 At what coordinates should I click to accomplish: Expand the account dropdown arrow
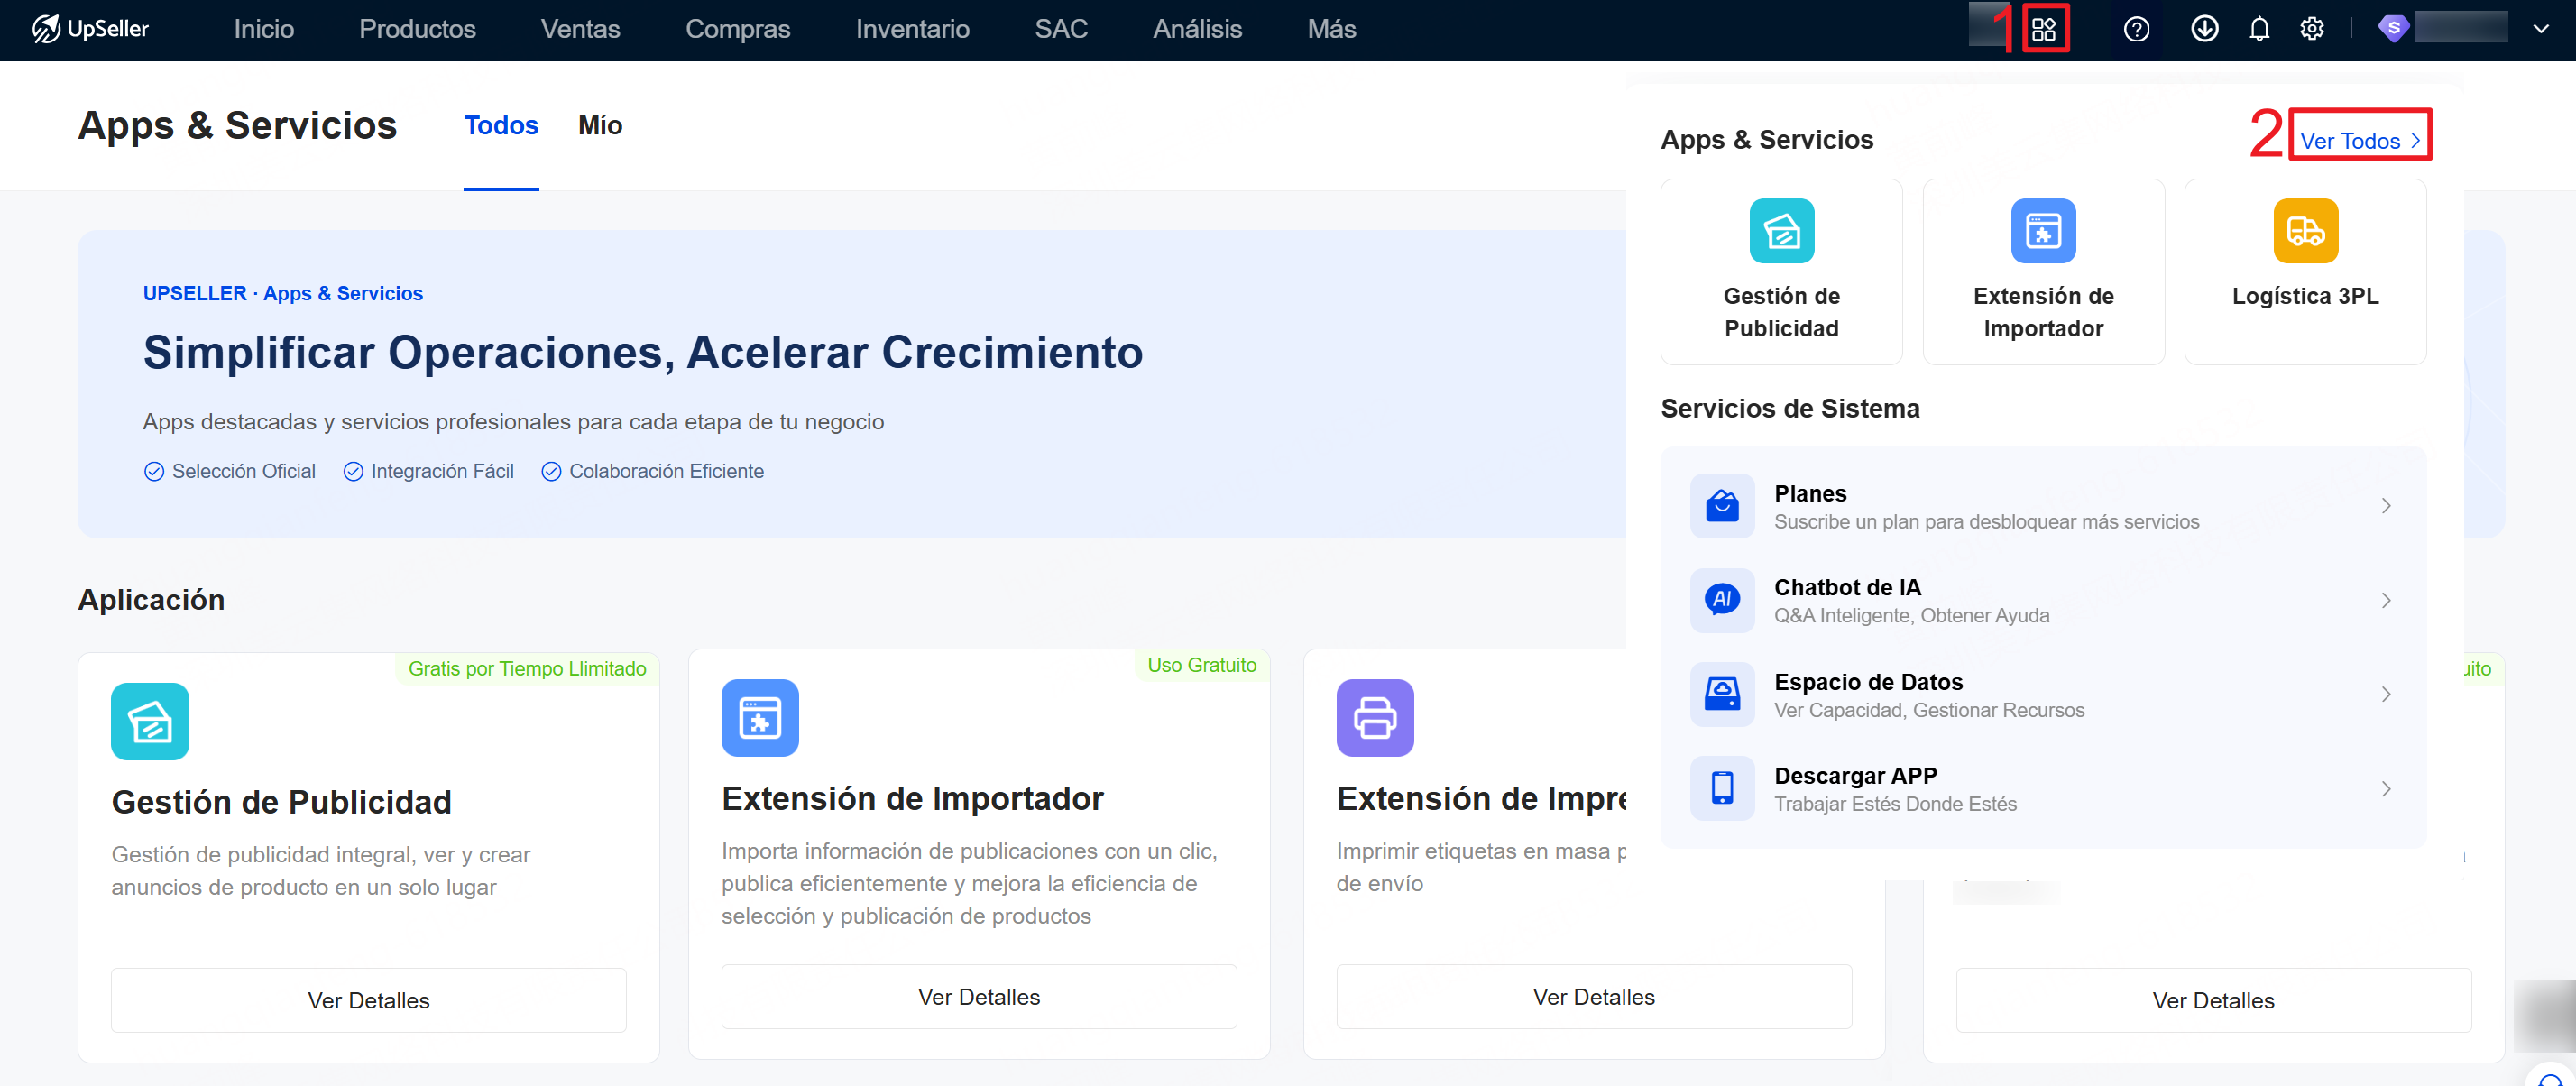tap(2541, 29)
